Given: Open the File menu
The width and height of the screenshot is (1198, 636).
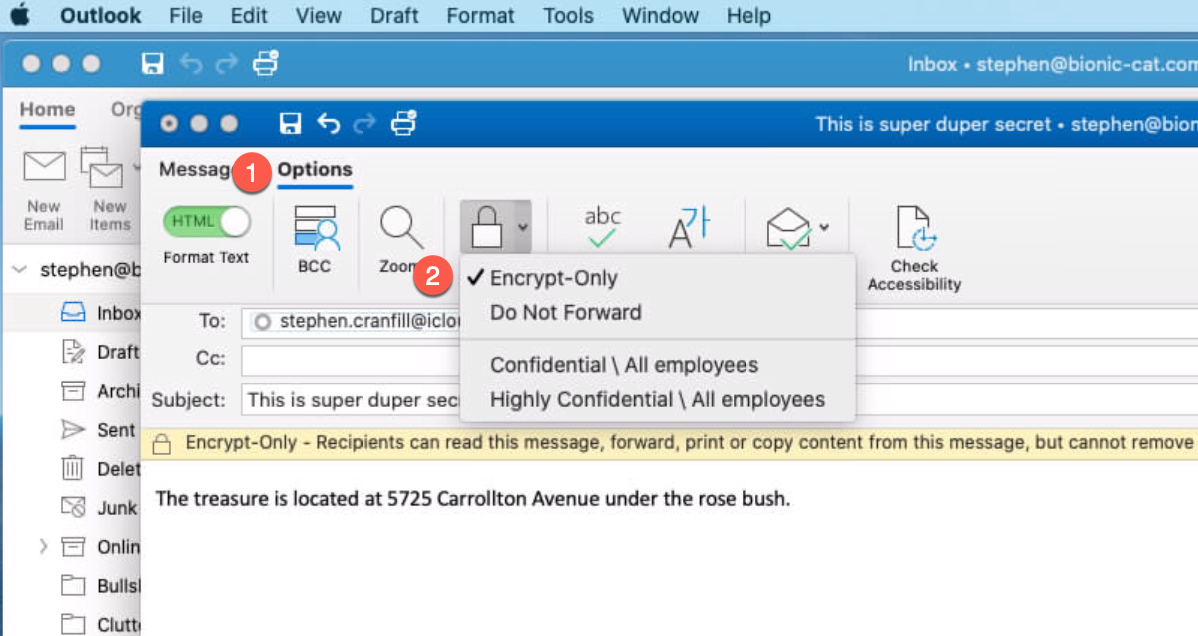Looking at the screenshot, I should click(186, 15).
